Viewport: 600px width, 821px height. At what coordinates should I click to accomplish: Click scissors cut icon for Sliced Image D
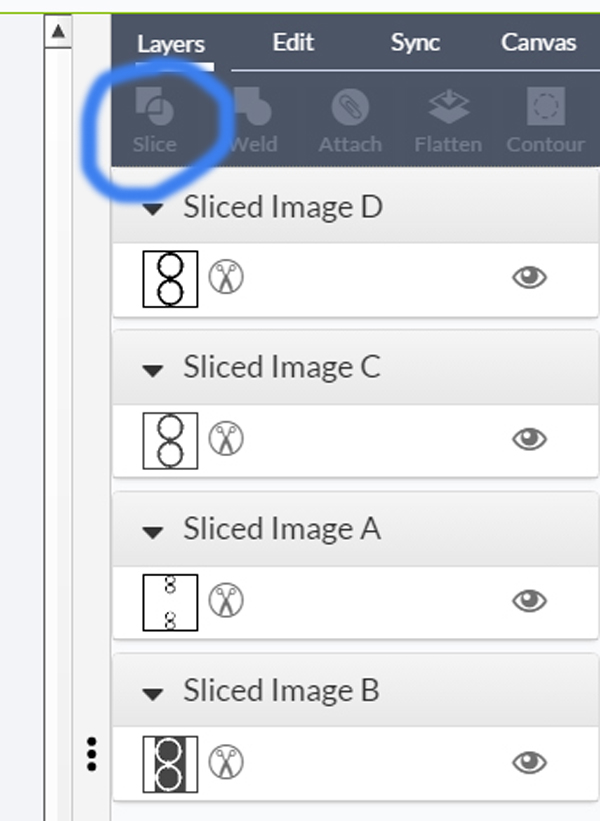(226, 277)
